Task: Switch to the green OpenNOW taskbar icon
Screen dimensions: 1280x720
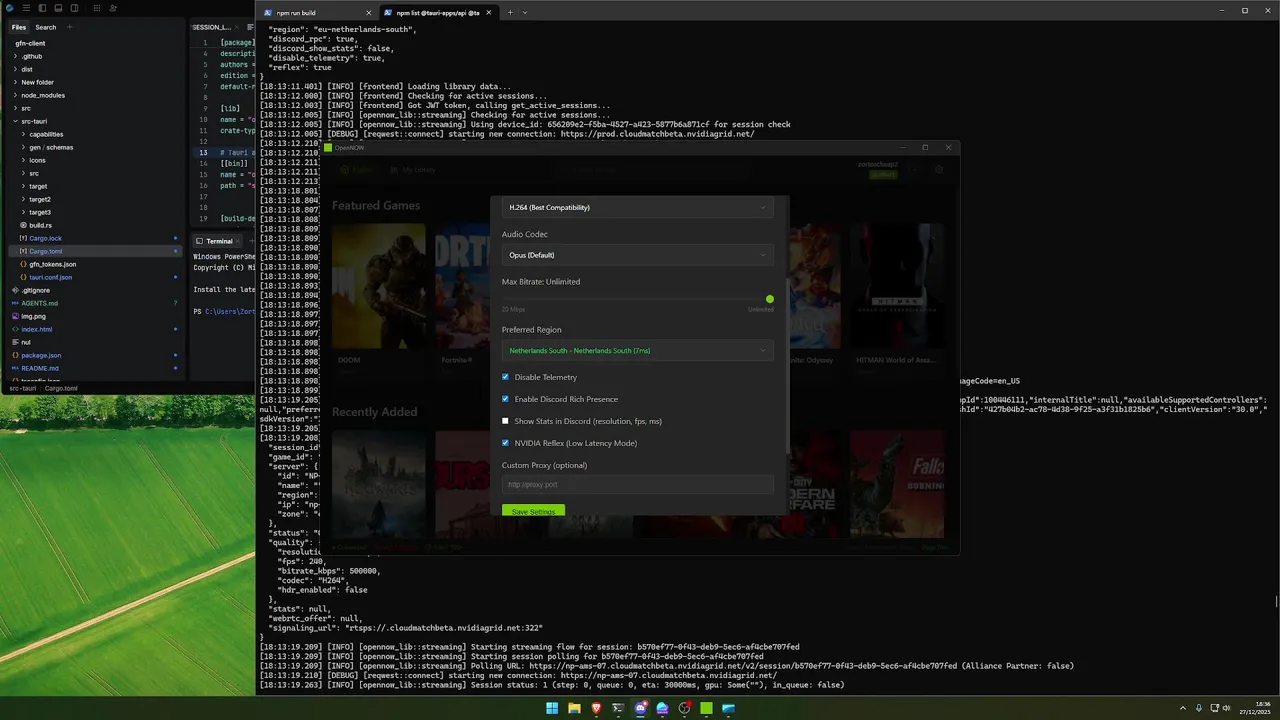Action: [706, 708]
